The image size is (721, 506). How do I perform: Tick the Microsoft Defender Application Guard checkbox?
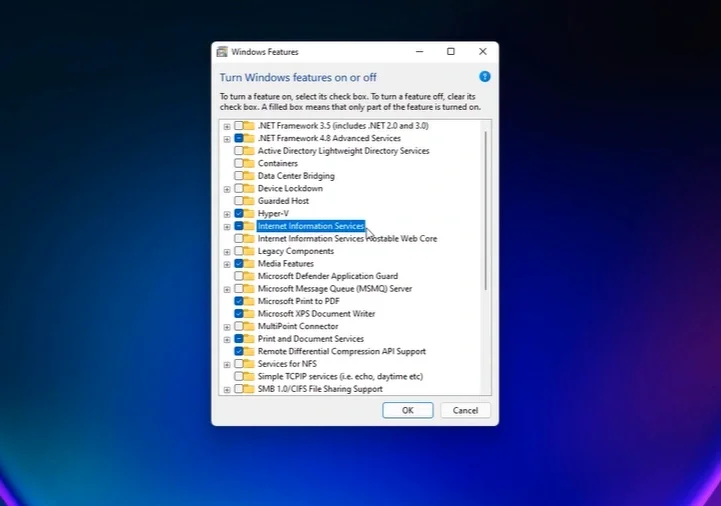coord(239,276)
